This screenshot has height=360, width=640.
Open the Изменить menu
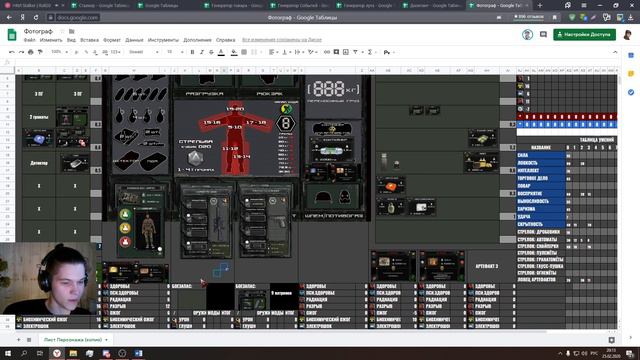pyautogui.click(x=51, y=40)
